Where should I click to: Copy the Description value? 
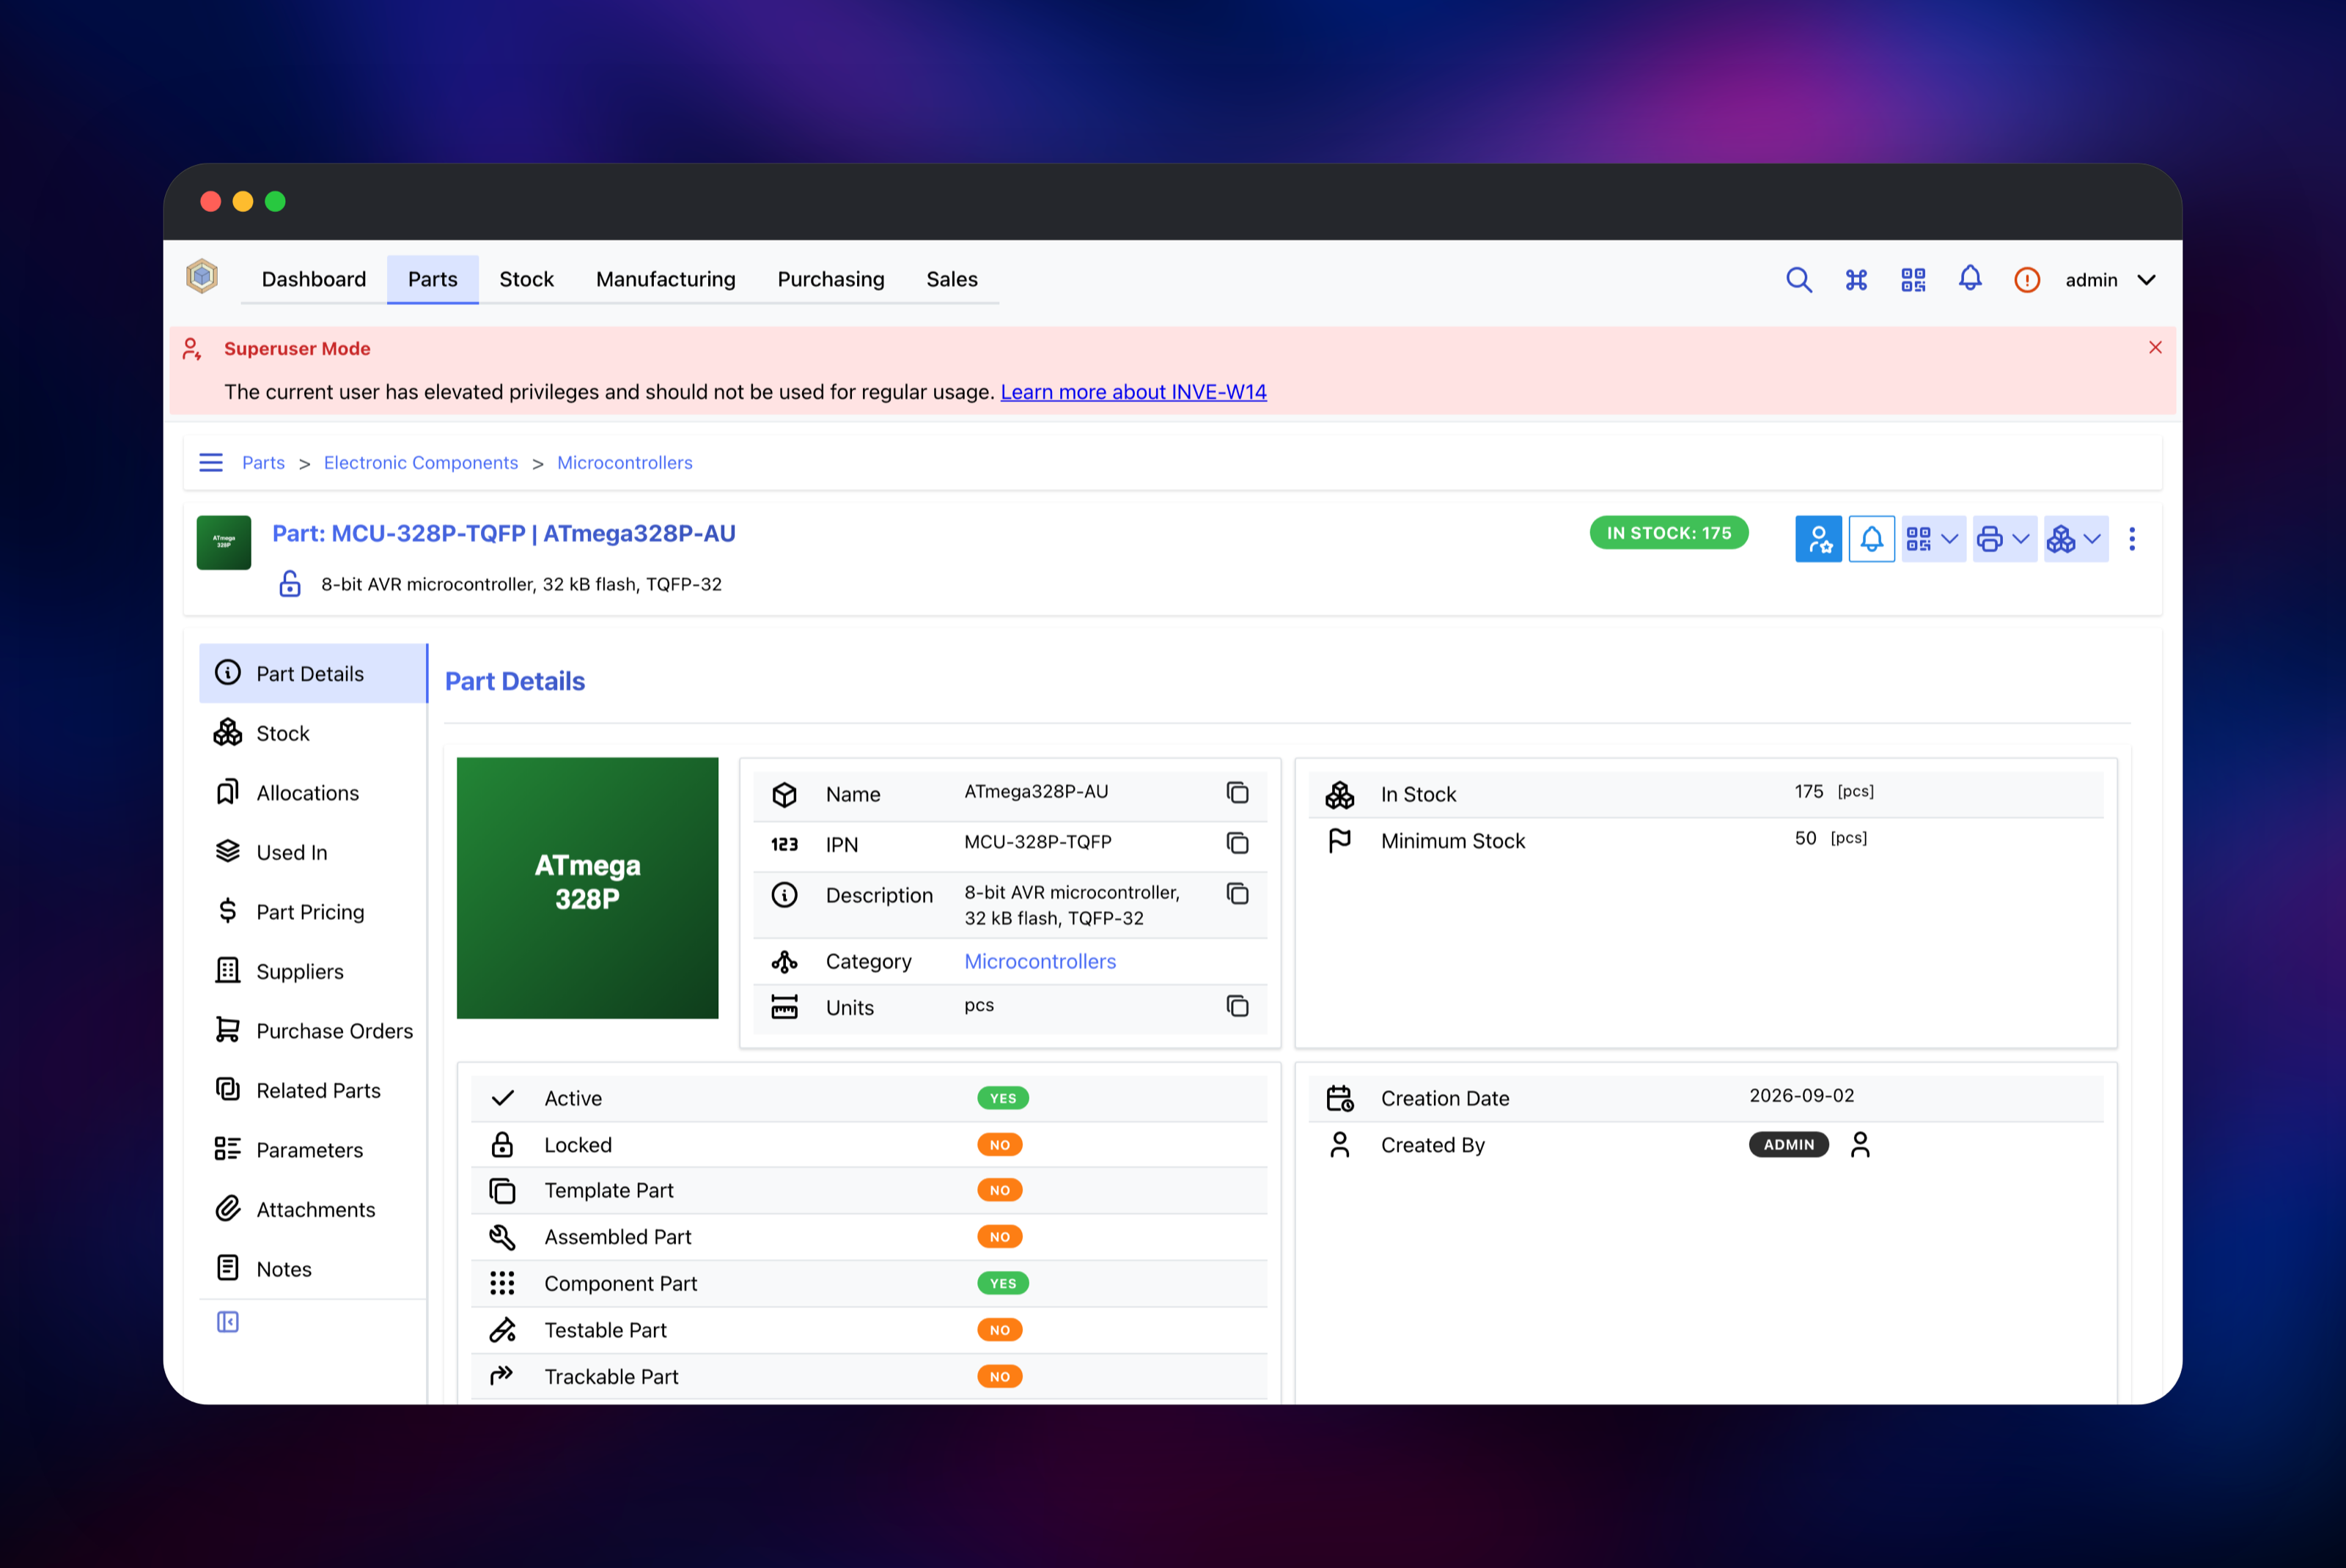tap(1237, 893)
